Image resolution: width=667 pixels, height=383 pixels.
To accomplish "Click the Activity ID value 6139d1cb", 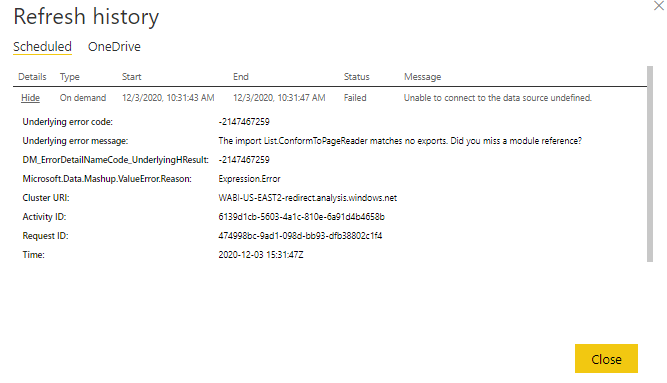I will [301, 217].
